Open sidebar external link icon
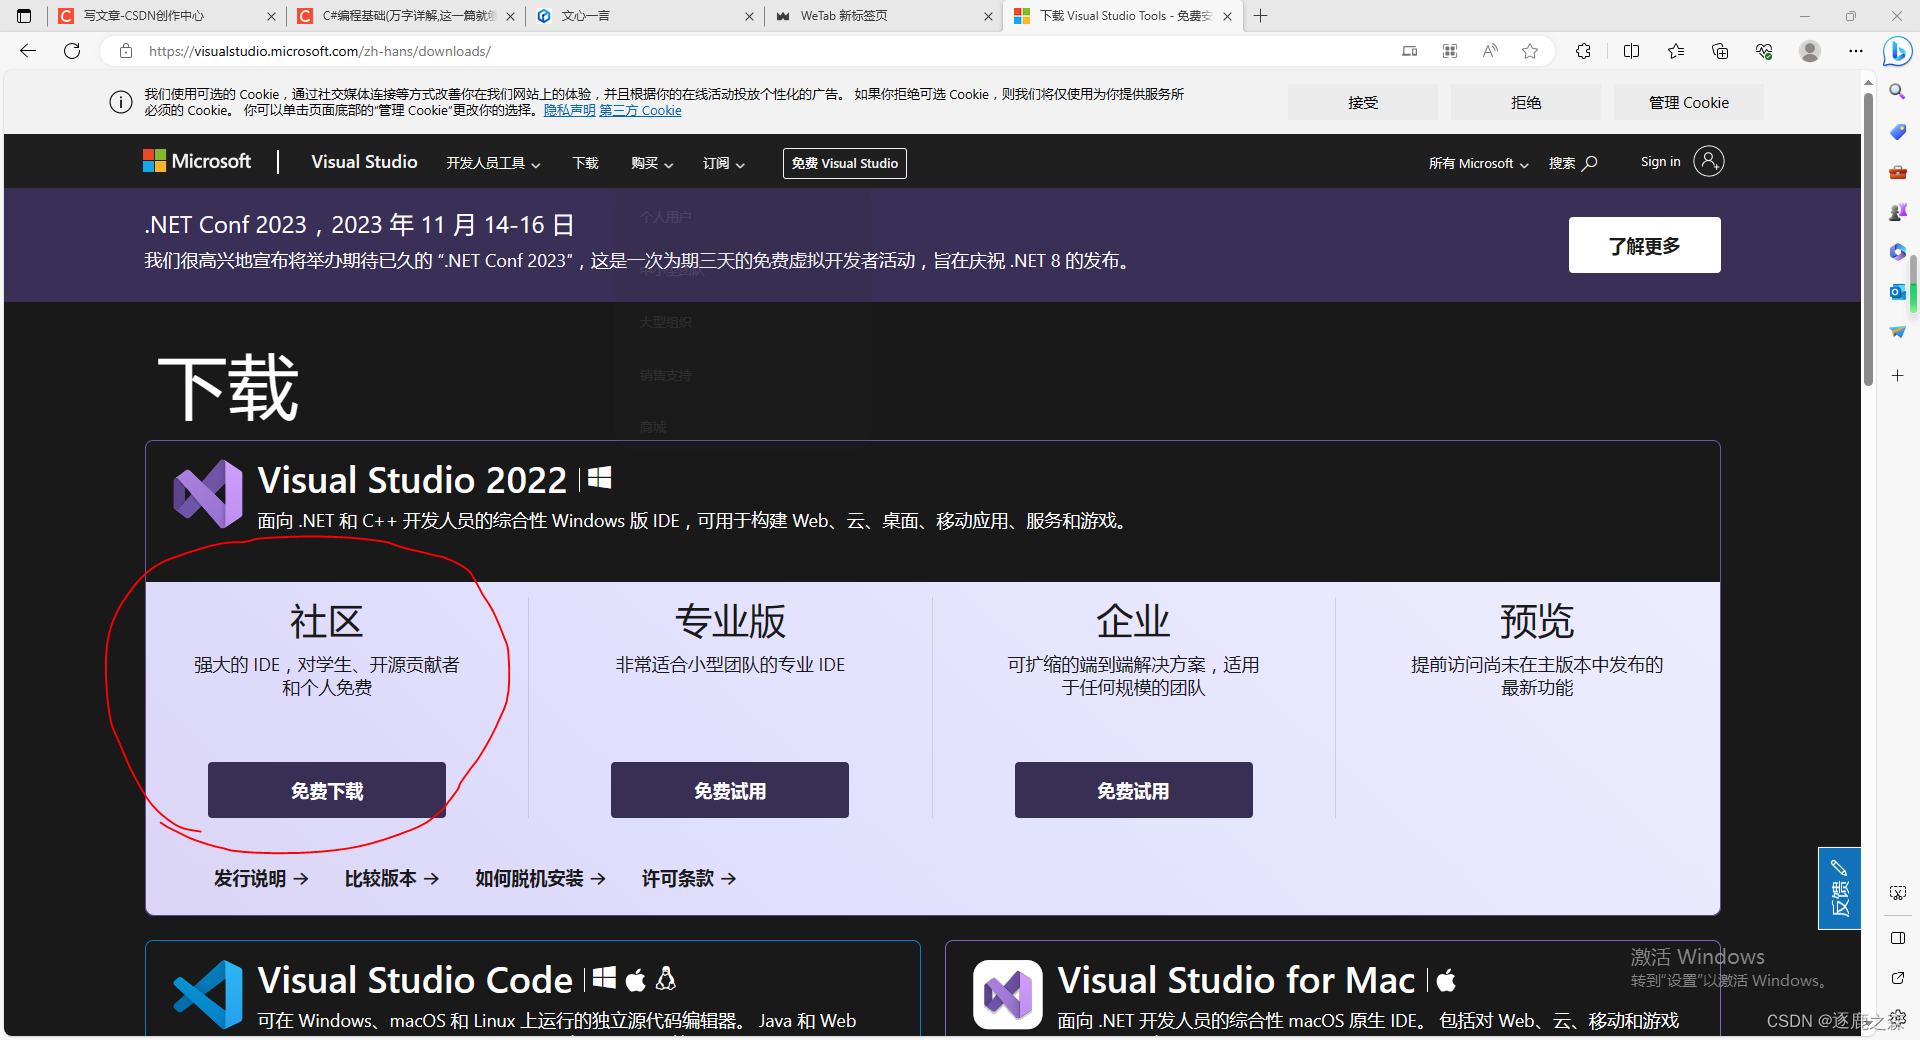The height and width of the screenshot is (1040, 1920). click(x=1897, y=978)
